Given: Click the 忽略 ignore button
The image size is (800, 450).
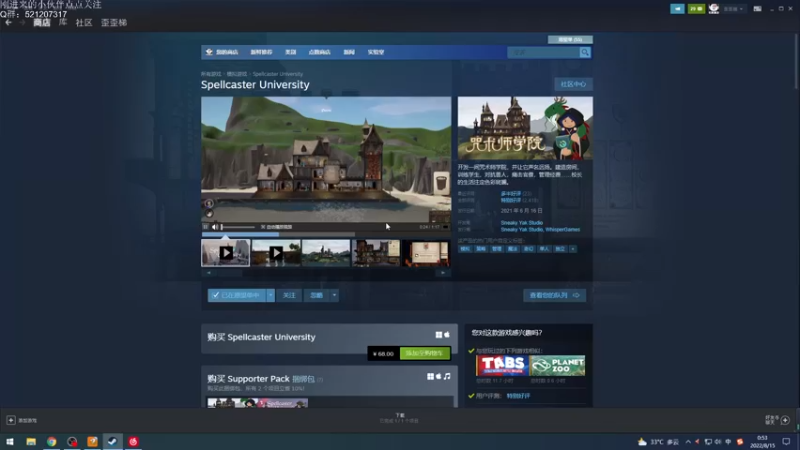Looking at the screenshot, I should pos(317,295).
